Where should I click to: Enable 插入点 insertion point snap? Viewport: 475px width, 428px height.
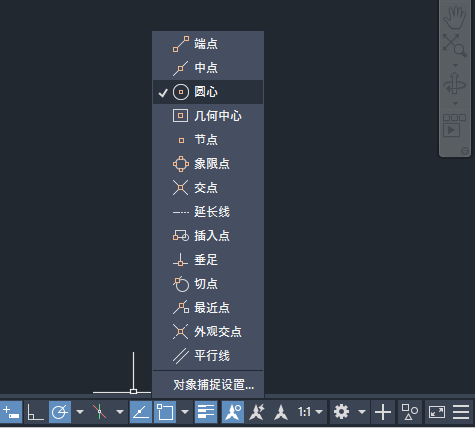coord(208,236)
